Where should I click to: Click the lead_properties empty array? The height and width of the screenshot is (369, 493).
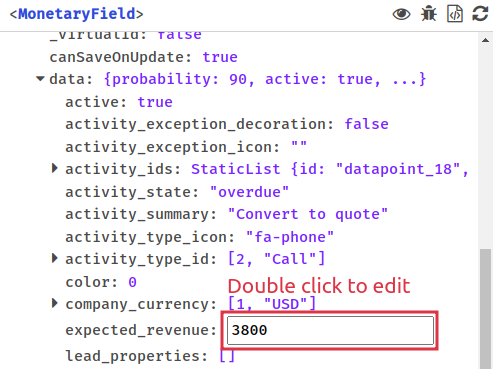pyautogui.click(x=227, y=356)
